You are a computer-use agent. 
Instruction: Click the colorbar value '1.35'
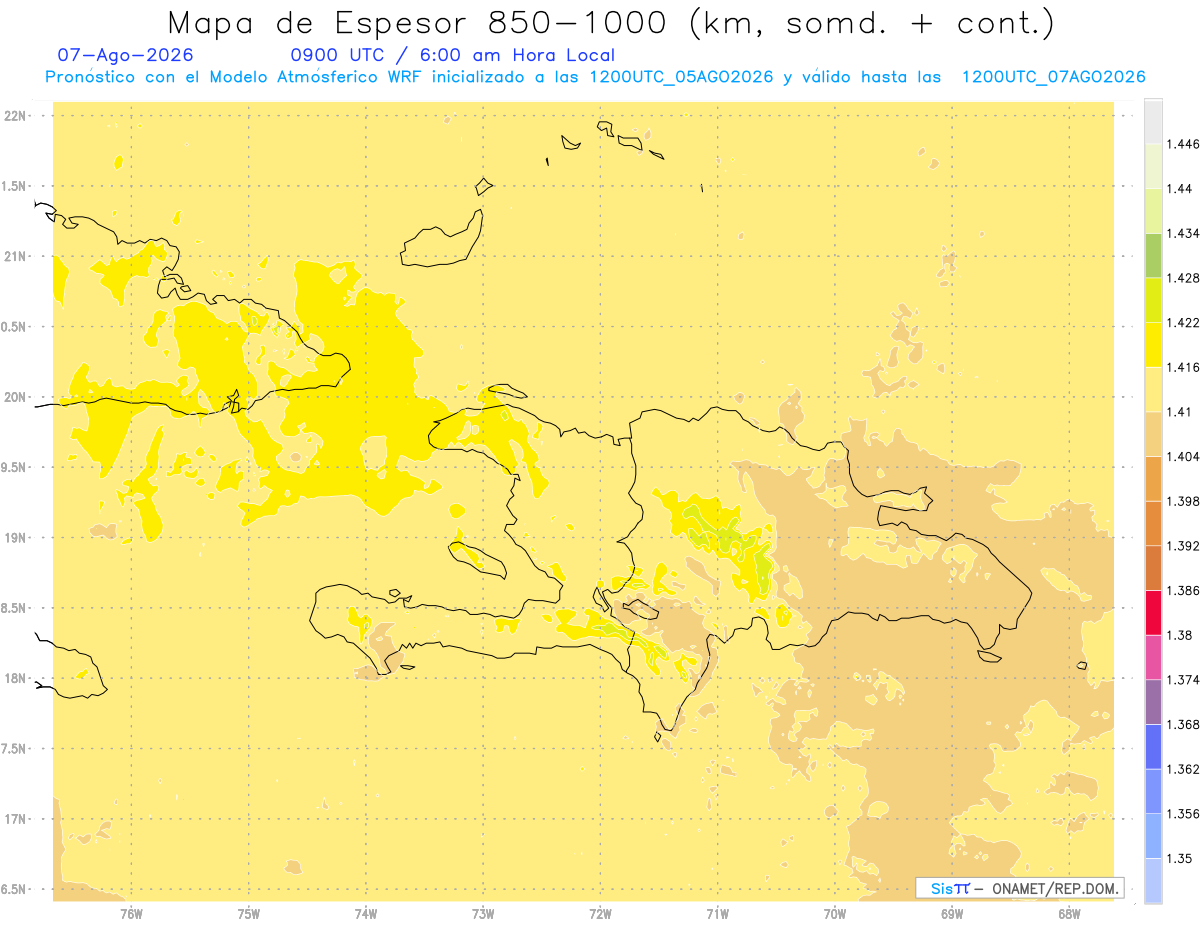1179,858
